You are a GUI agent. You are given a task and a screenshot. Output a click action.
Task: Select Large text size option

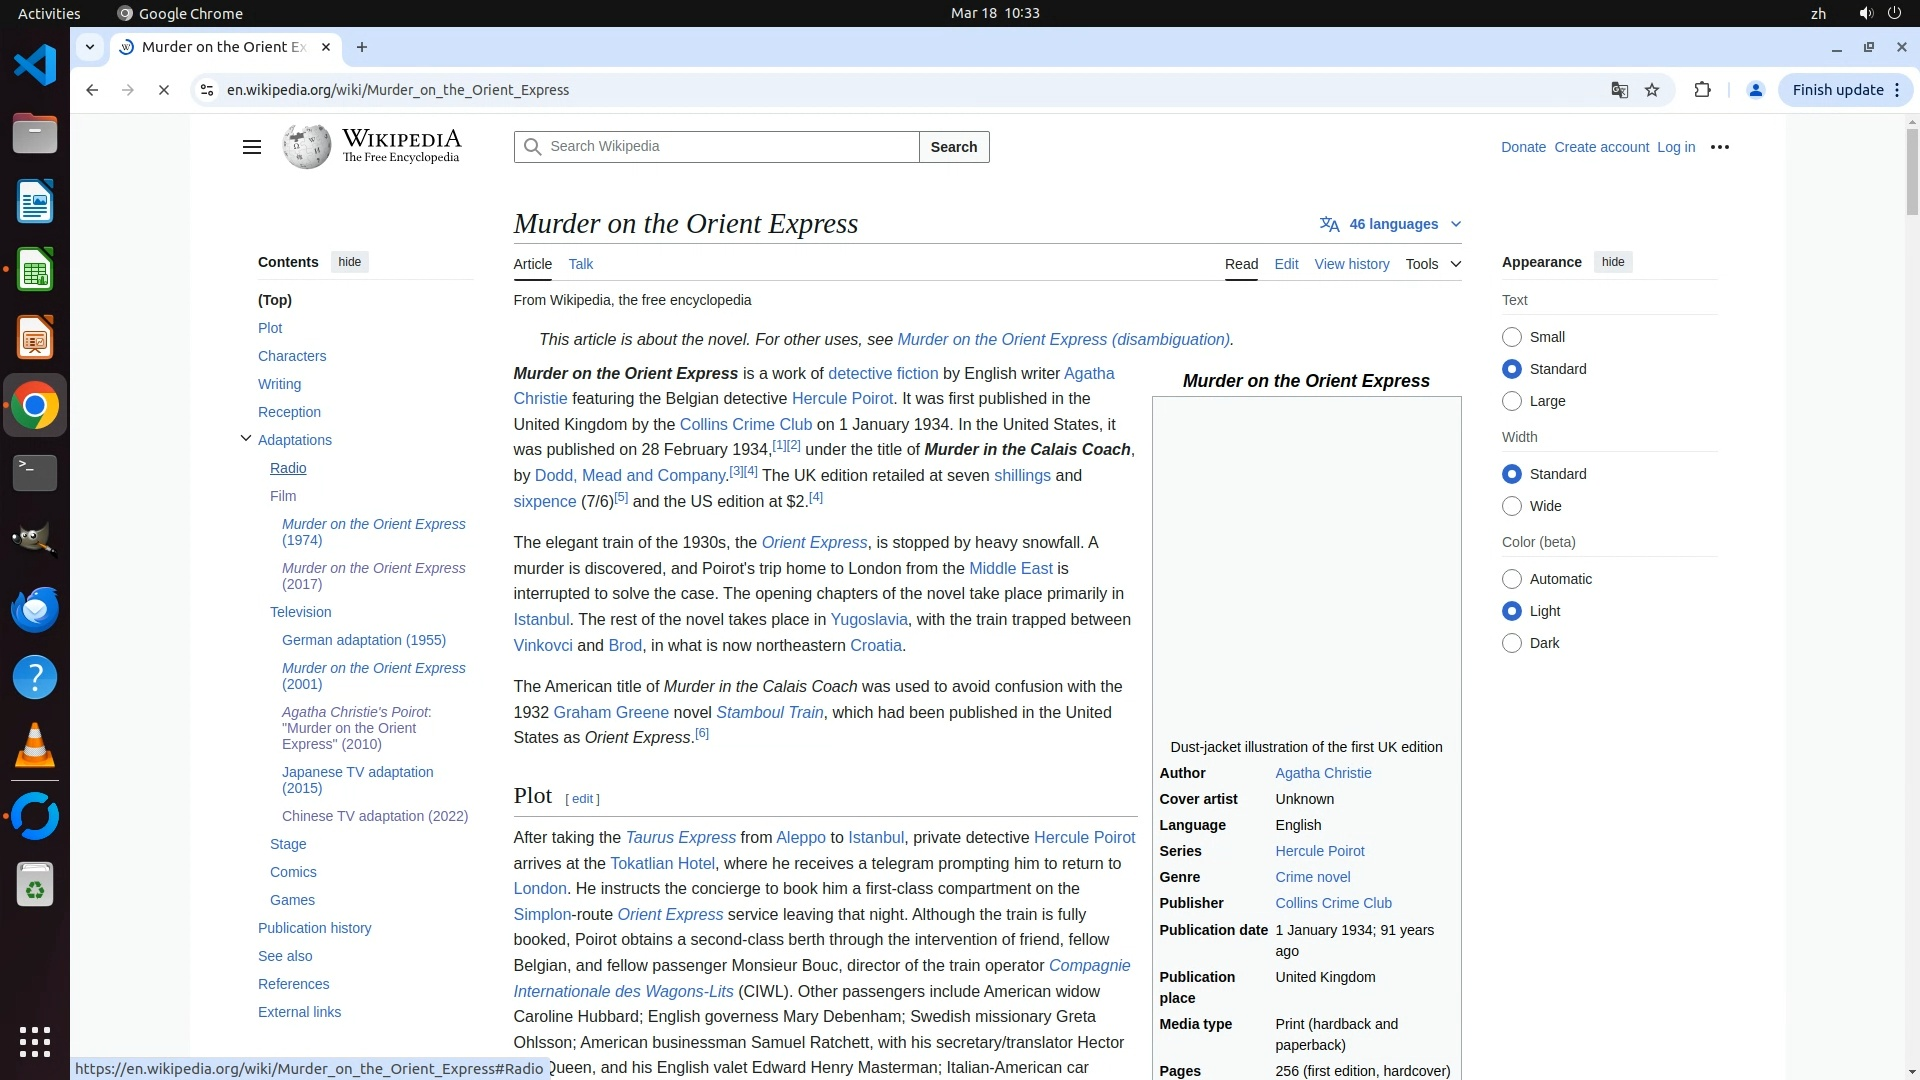tap(1512, 401)
